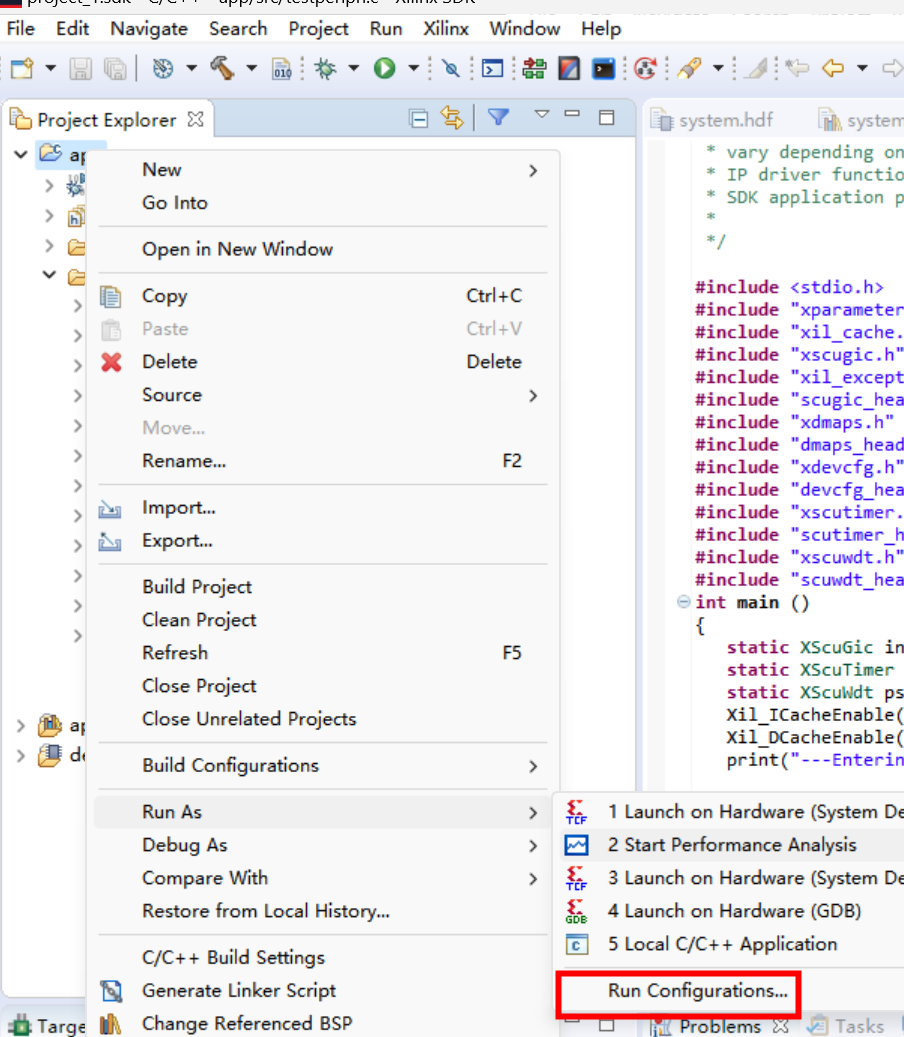The height and width of the screenshot is (1037, 904).
Task: Click the black XSCT console toolbar icon
Action: [604, 68]
